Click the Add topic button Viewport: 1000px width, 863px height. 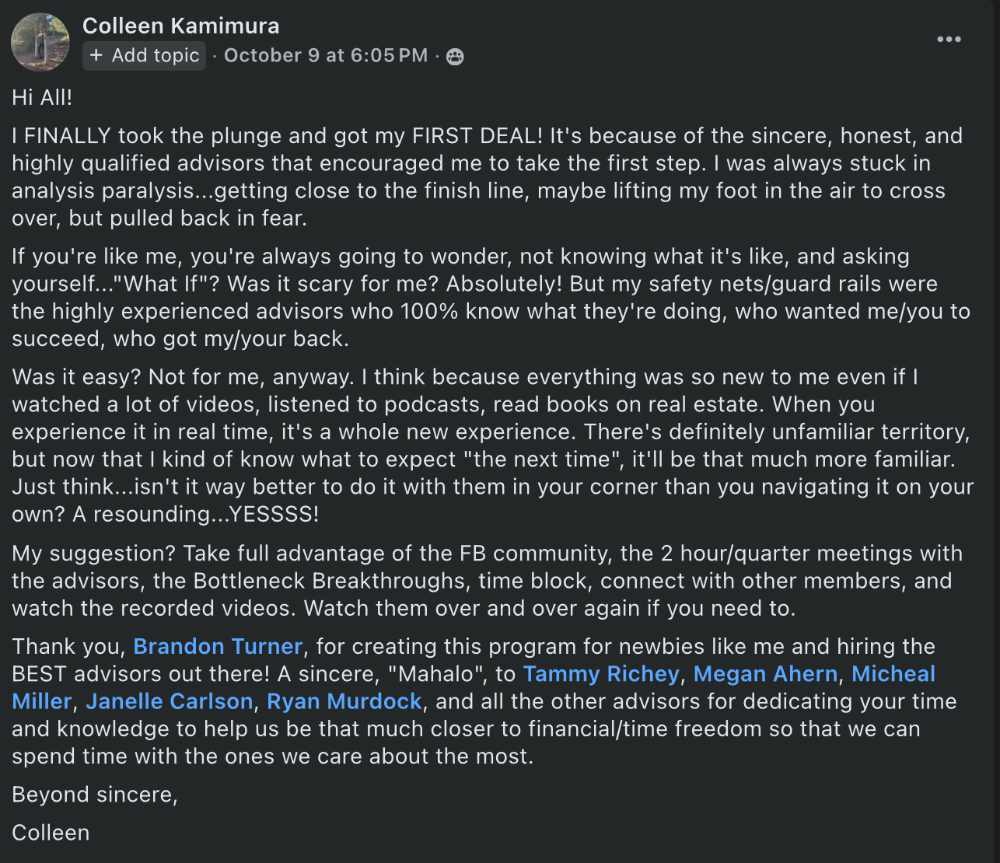[144, 56]
